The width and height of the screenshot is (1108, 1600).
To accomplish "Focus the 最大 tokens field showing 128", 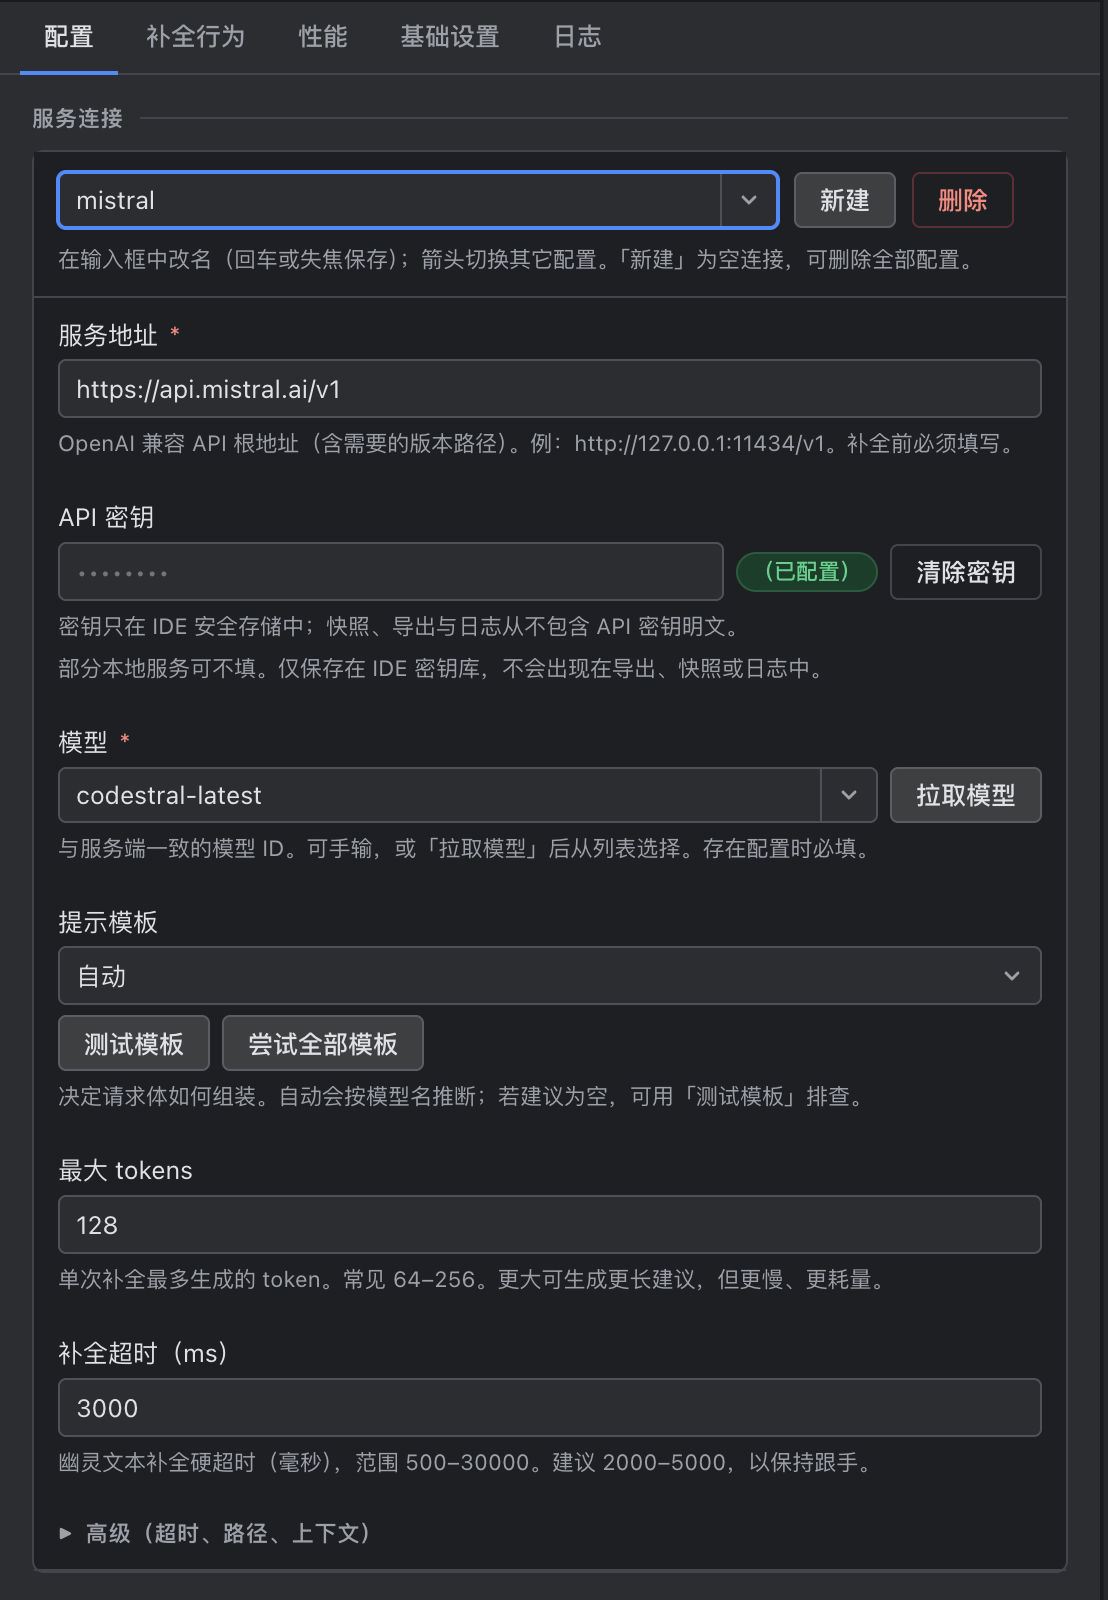I will click(550, 1225).
